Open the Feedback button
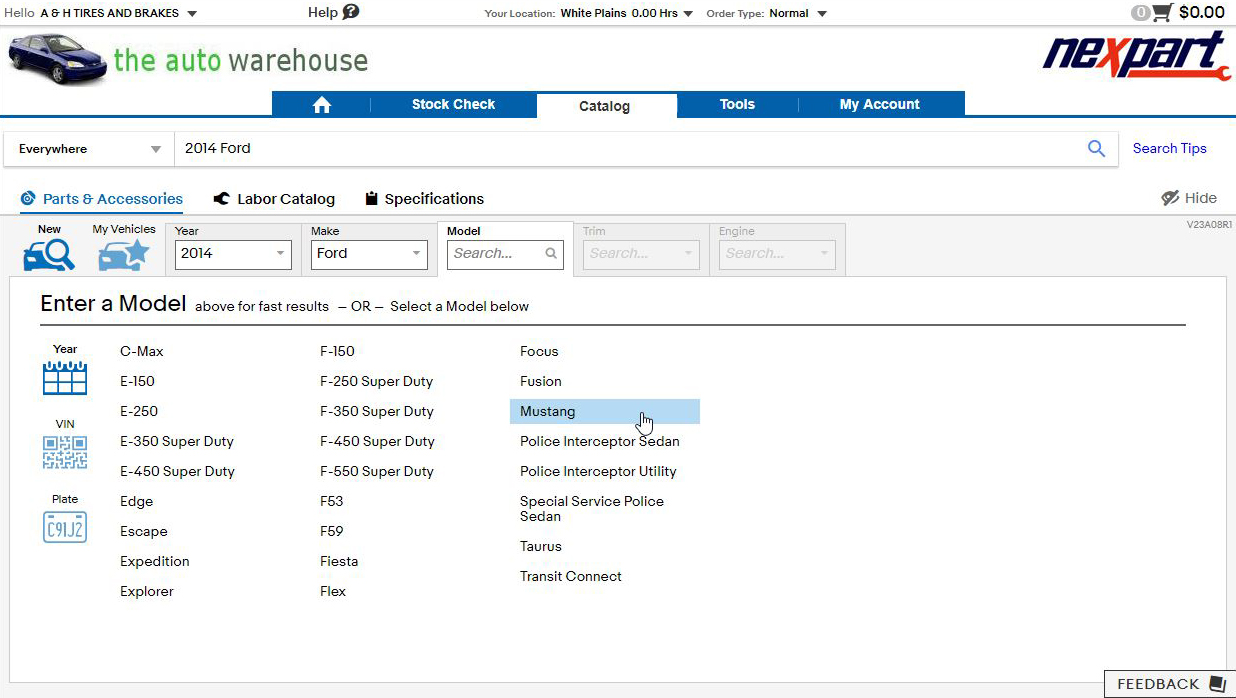This screenshot has height=698, width=1236. tap(1170, 684)
